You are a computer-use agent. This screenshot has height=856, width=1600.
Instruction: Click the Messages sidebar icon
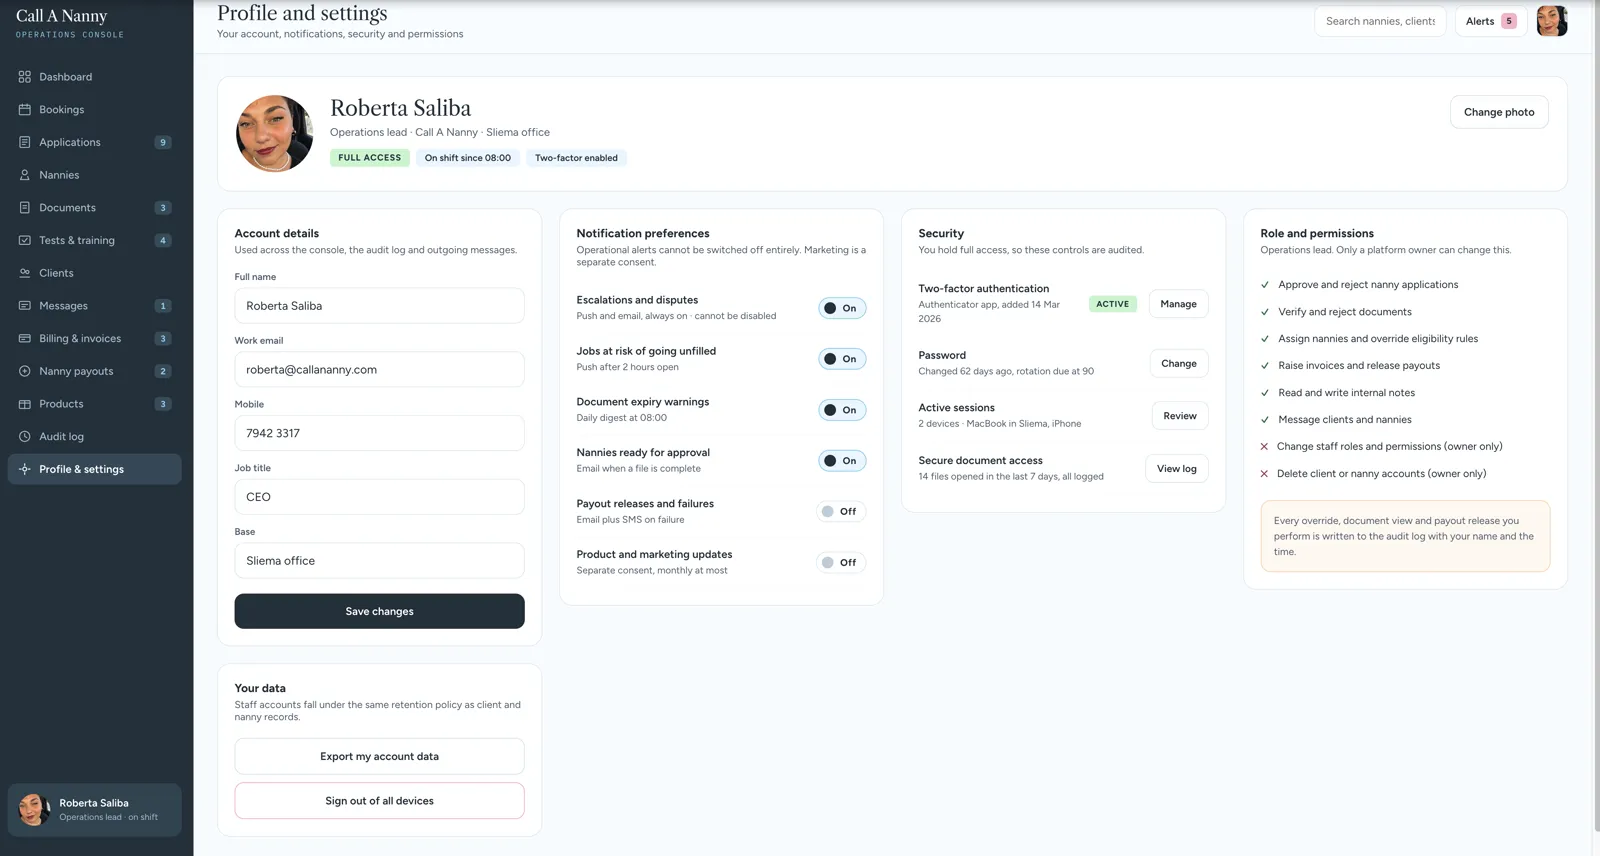pyautogui.click(x=25, y=306)
